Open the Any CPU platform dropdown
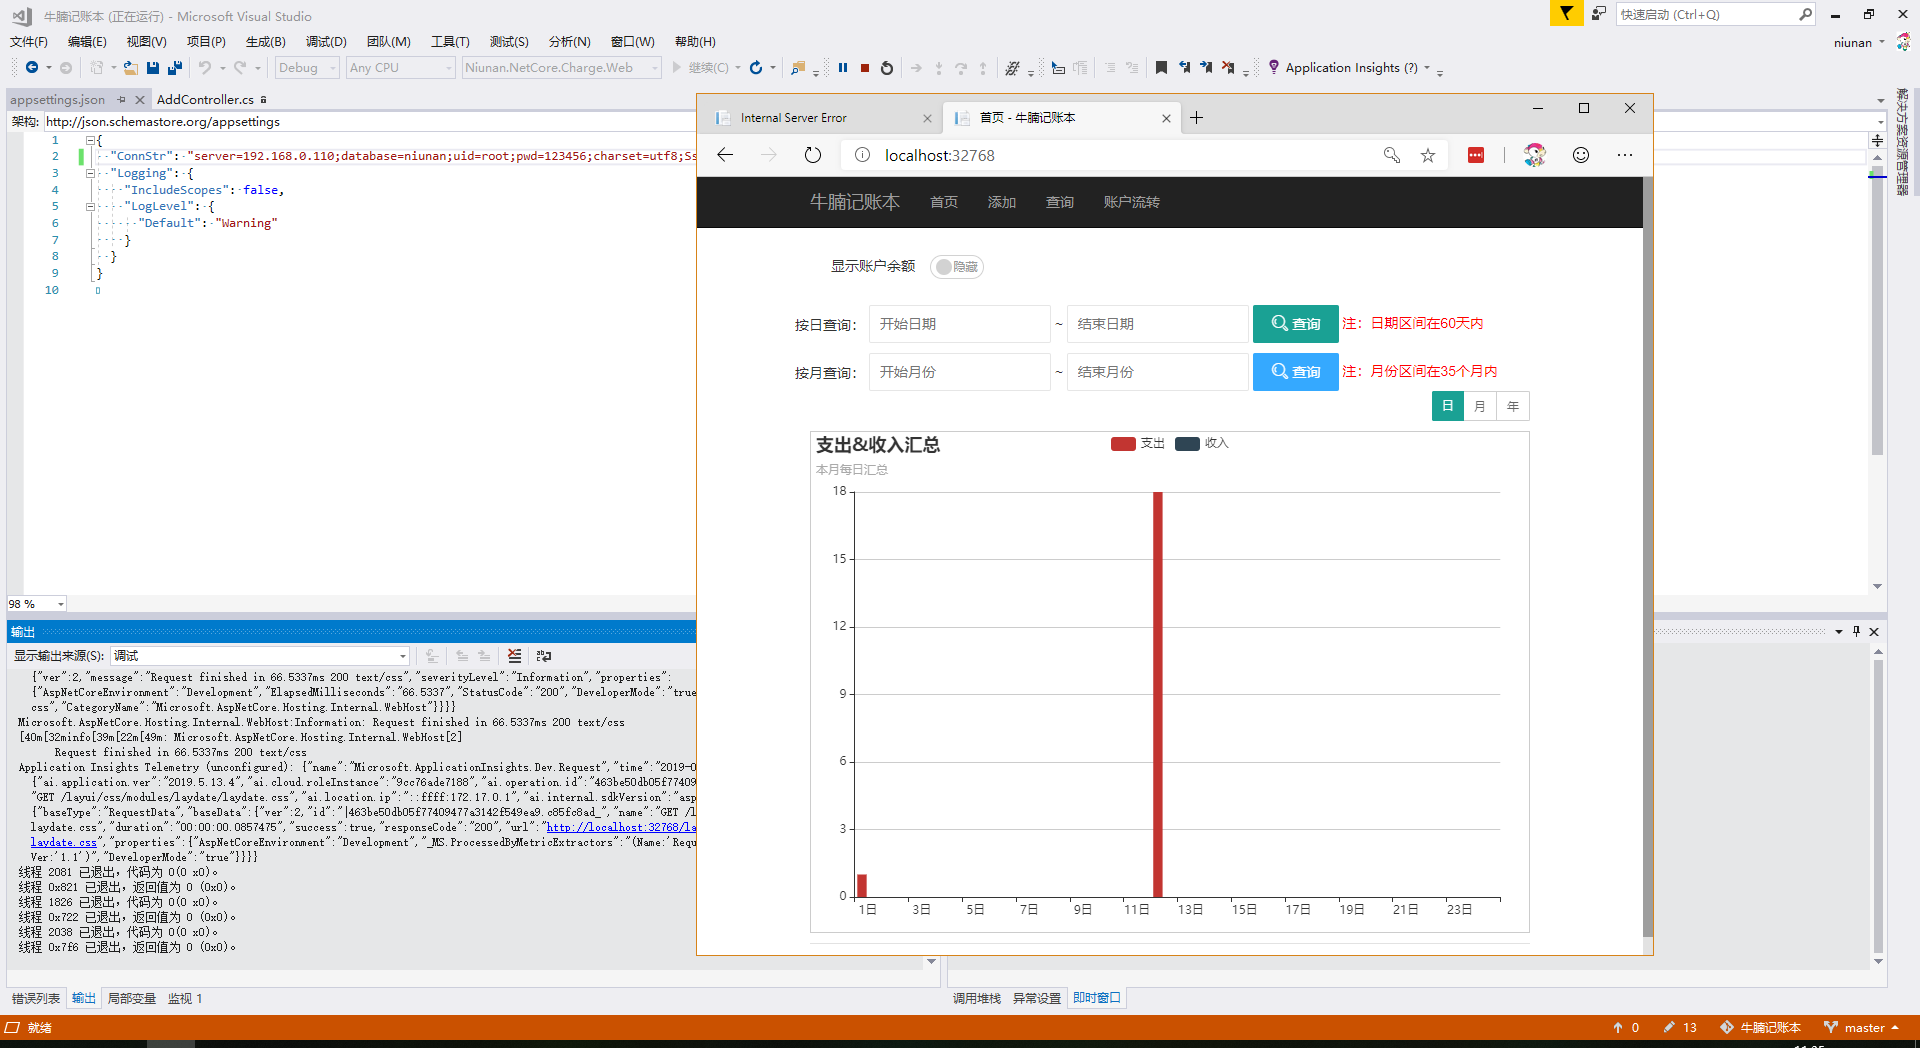 click(401, 68)
